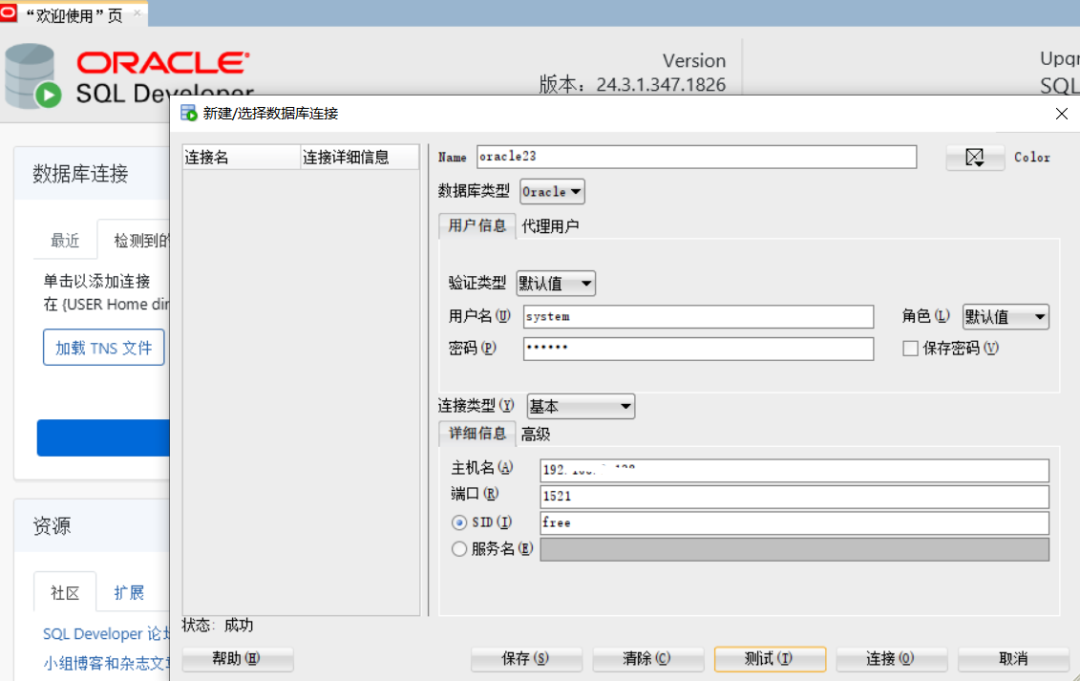Toggle the Save Password checkbox
Screen dimensions: 1080x681
coord(910,348)
